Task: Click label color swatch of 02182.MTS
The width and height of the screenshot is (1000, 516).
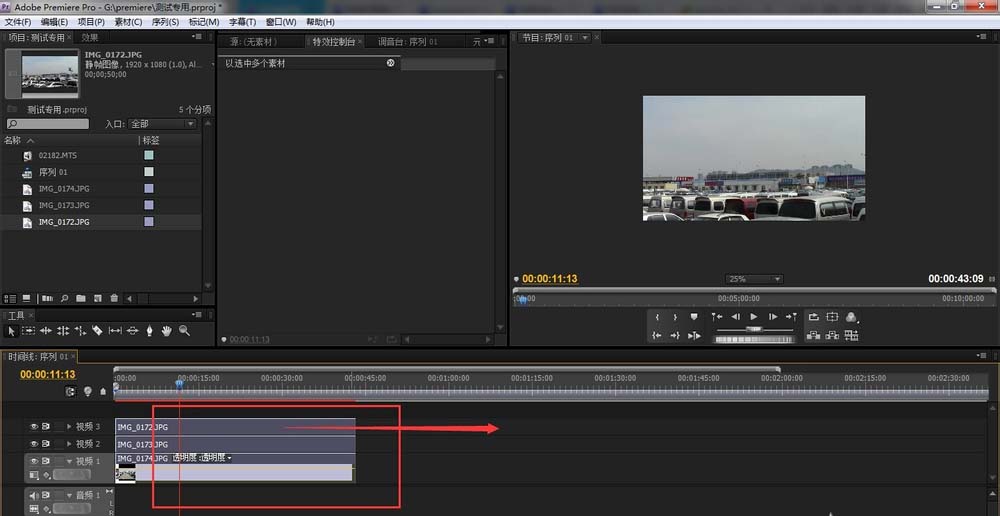Action: [x=149, y=155]
